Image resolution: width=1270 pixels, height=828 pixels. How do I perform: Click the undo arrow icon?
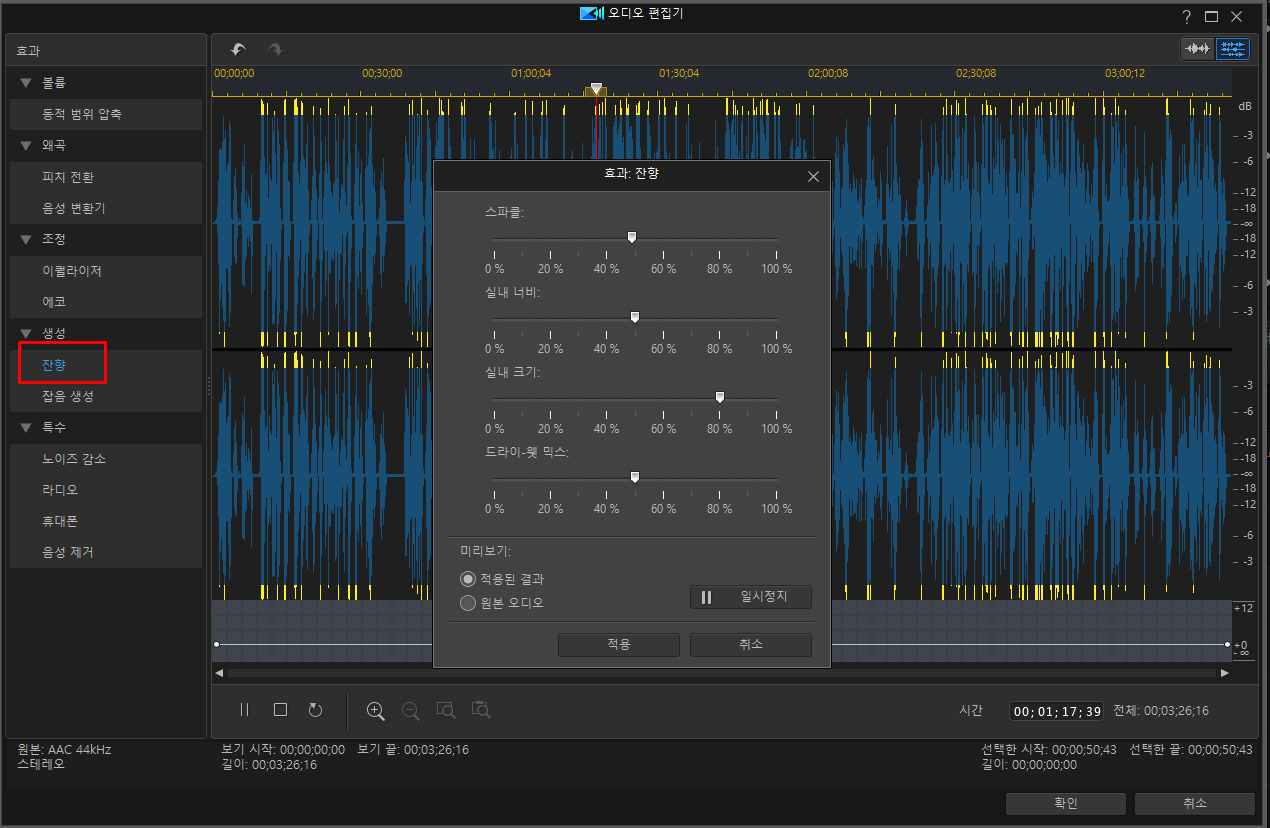[x=237, y=49]
